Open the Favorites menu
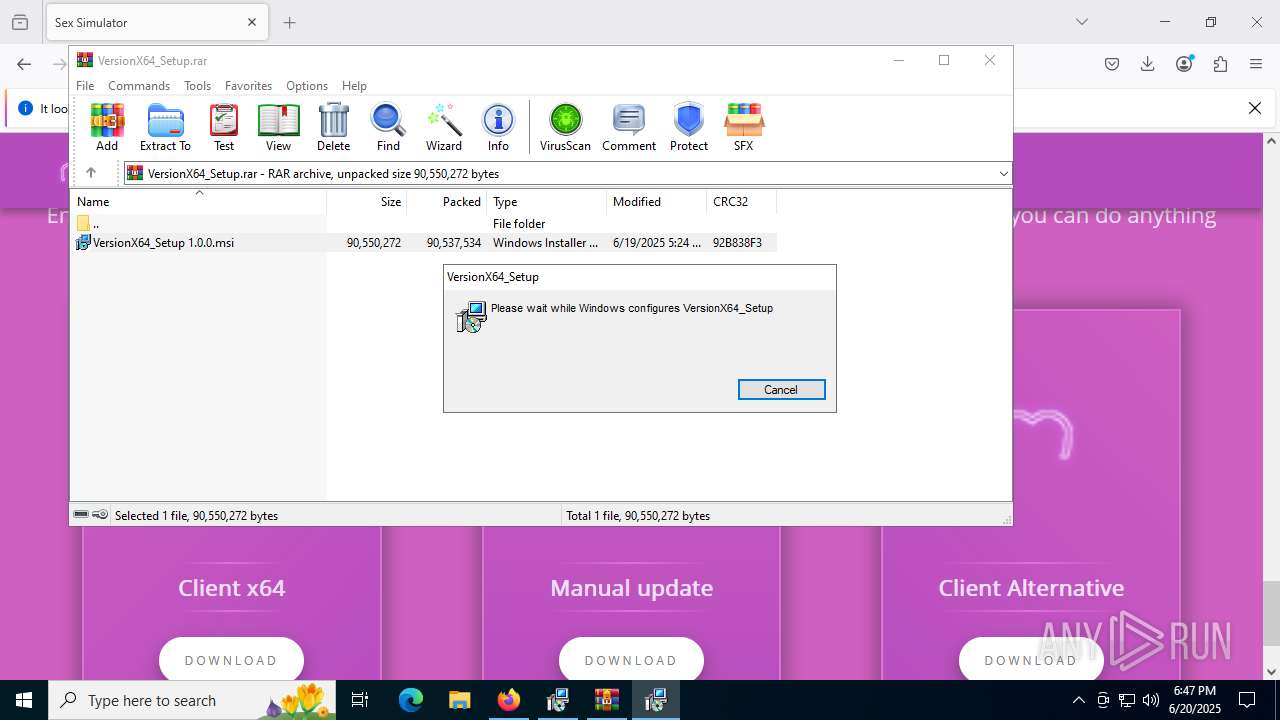Image resolution: width=1280 pixels, height=720 pixels. 248,86
